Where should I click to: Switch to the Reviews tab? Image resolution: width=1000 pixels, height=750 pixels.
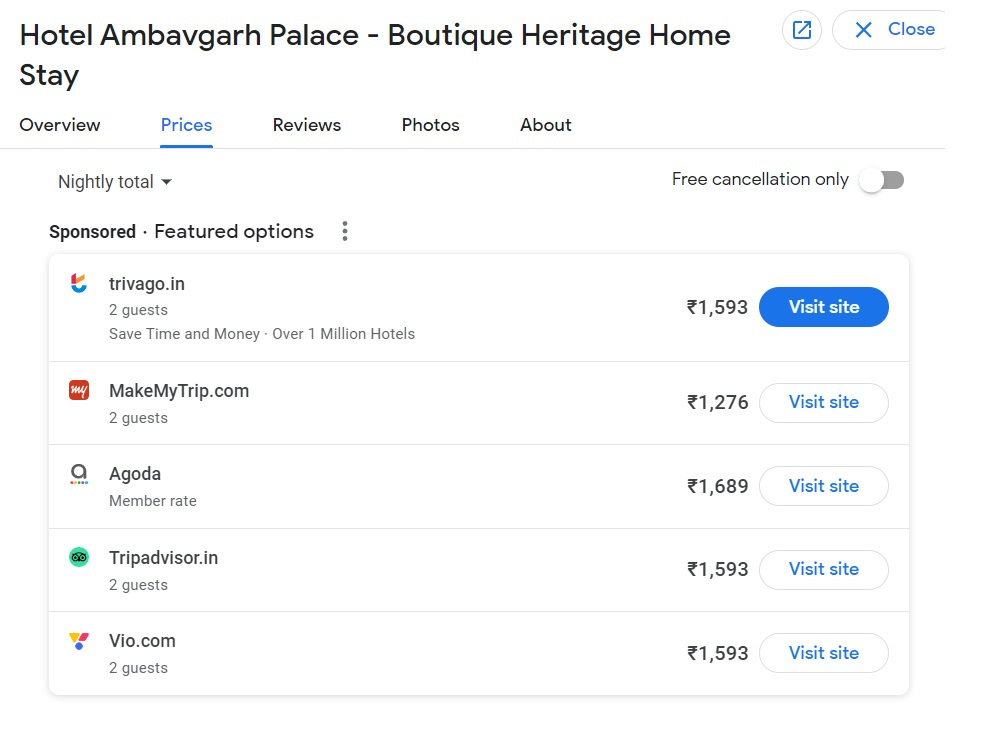[307, 125]
